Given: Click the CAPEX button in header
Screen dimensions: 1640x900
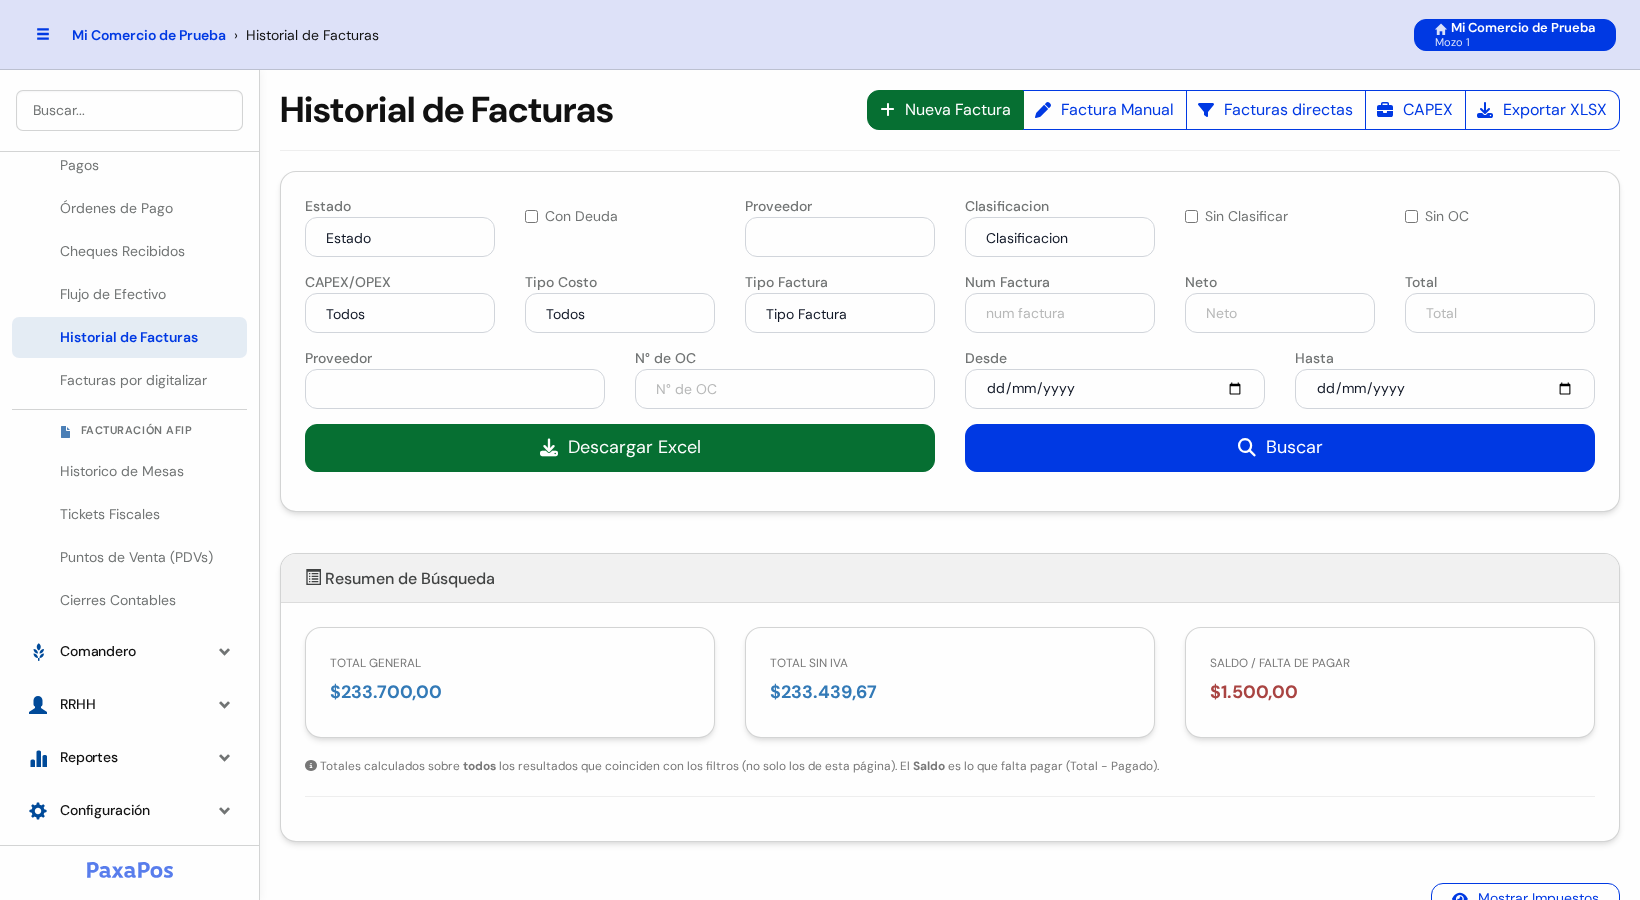Looking at the screenshot, I should pyautogui.click(x=1416, y=110).
